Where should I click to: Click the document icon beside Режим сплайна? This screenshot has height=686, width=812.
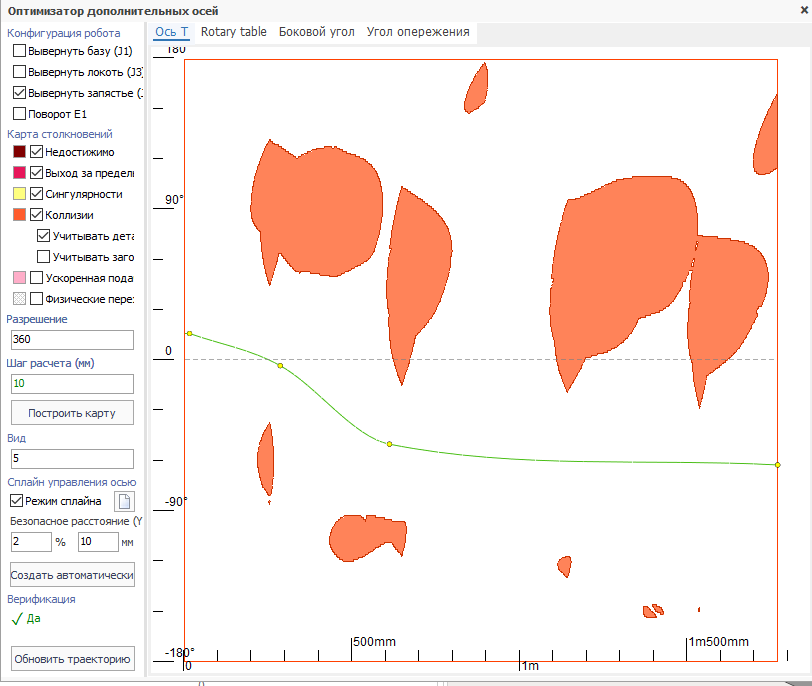(x=124, y=502)
